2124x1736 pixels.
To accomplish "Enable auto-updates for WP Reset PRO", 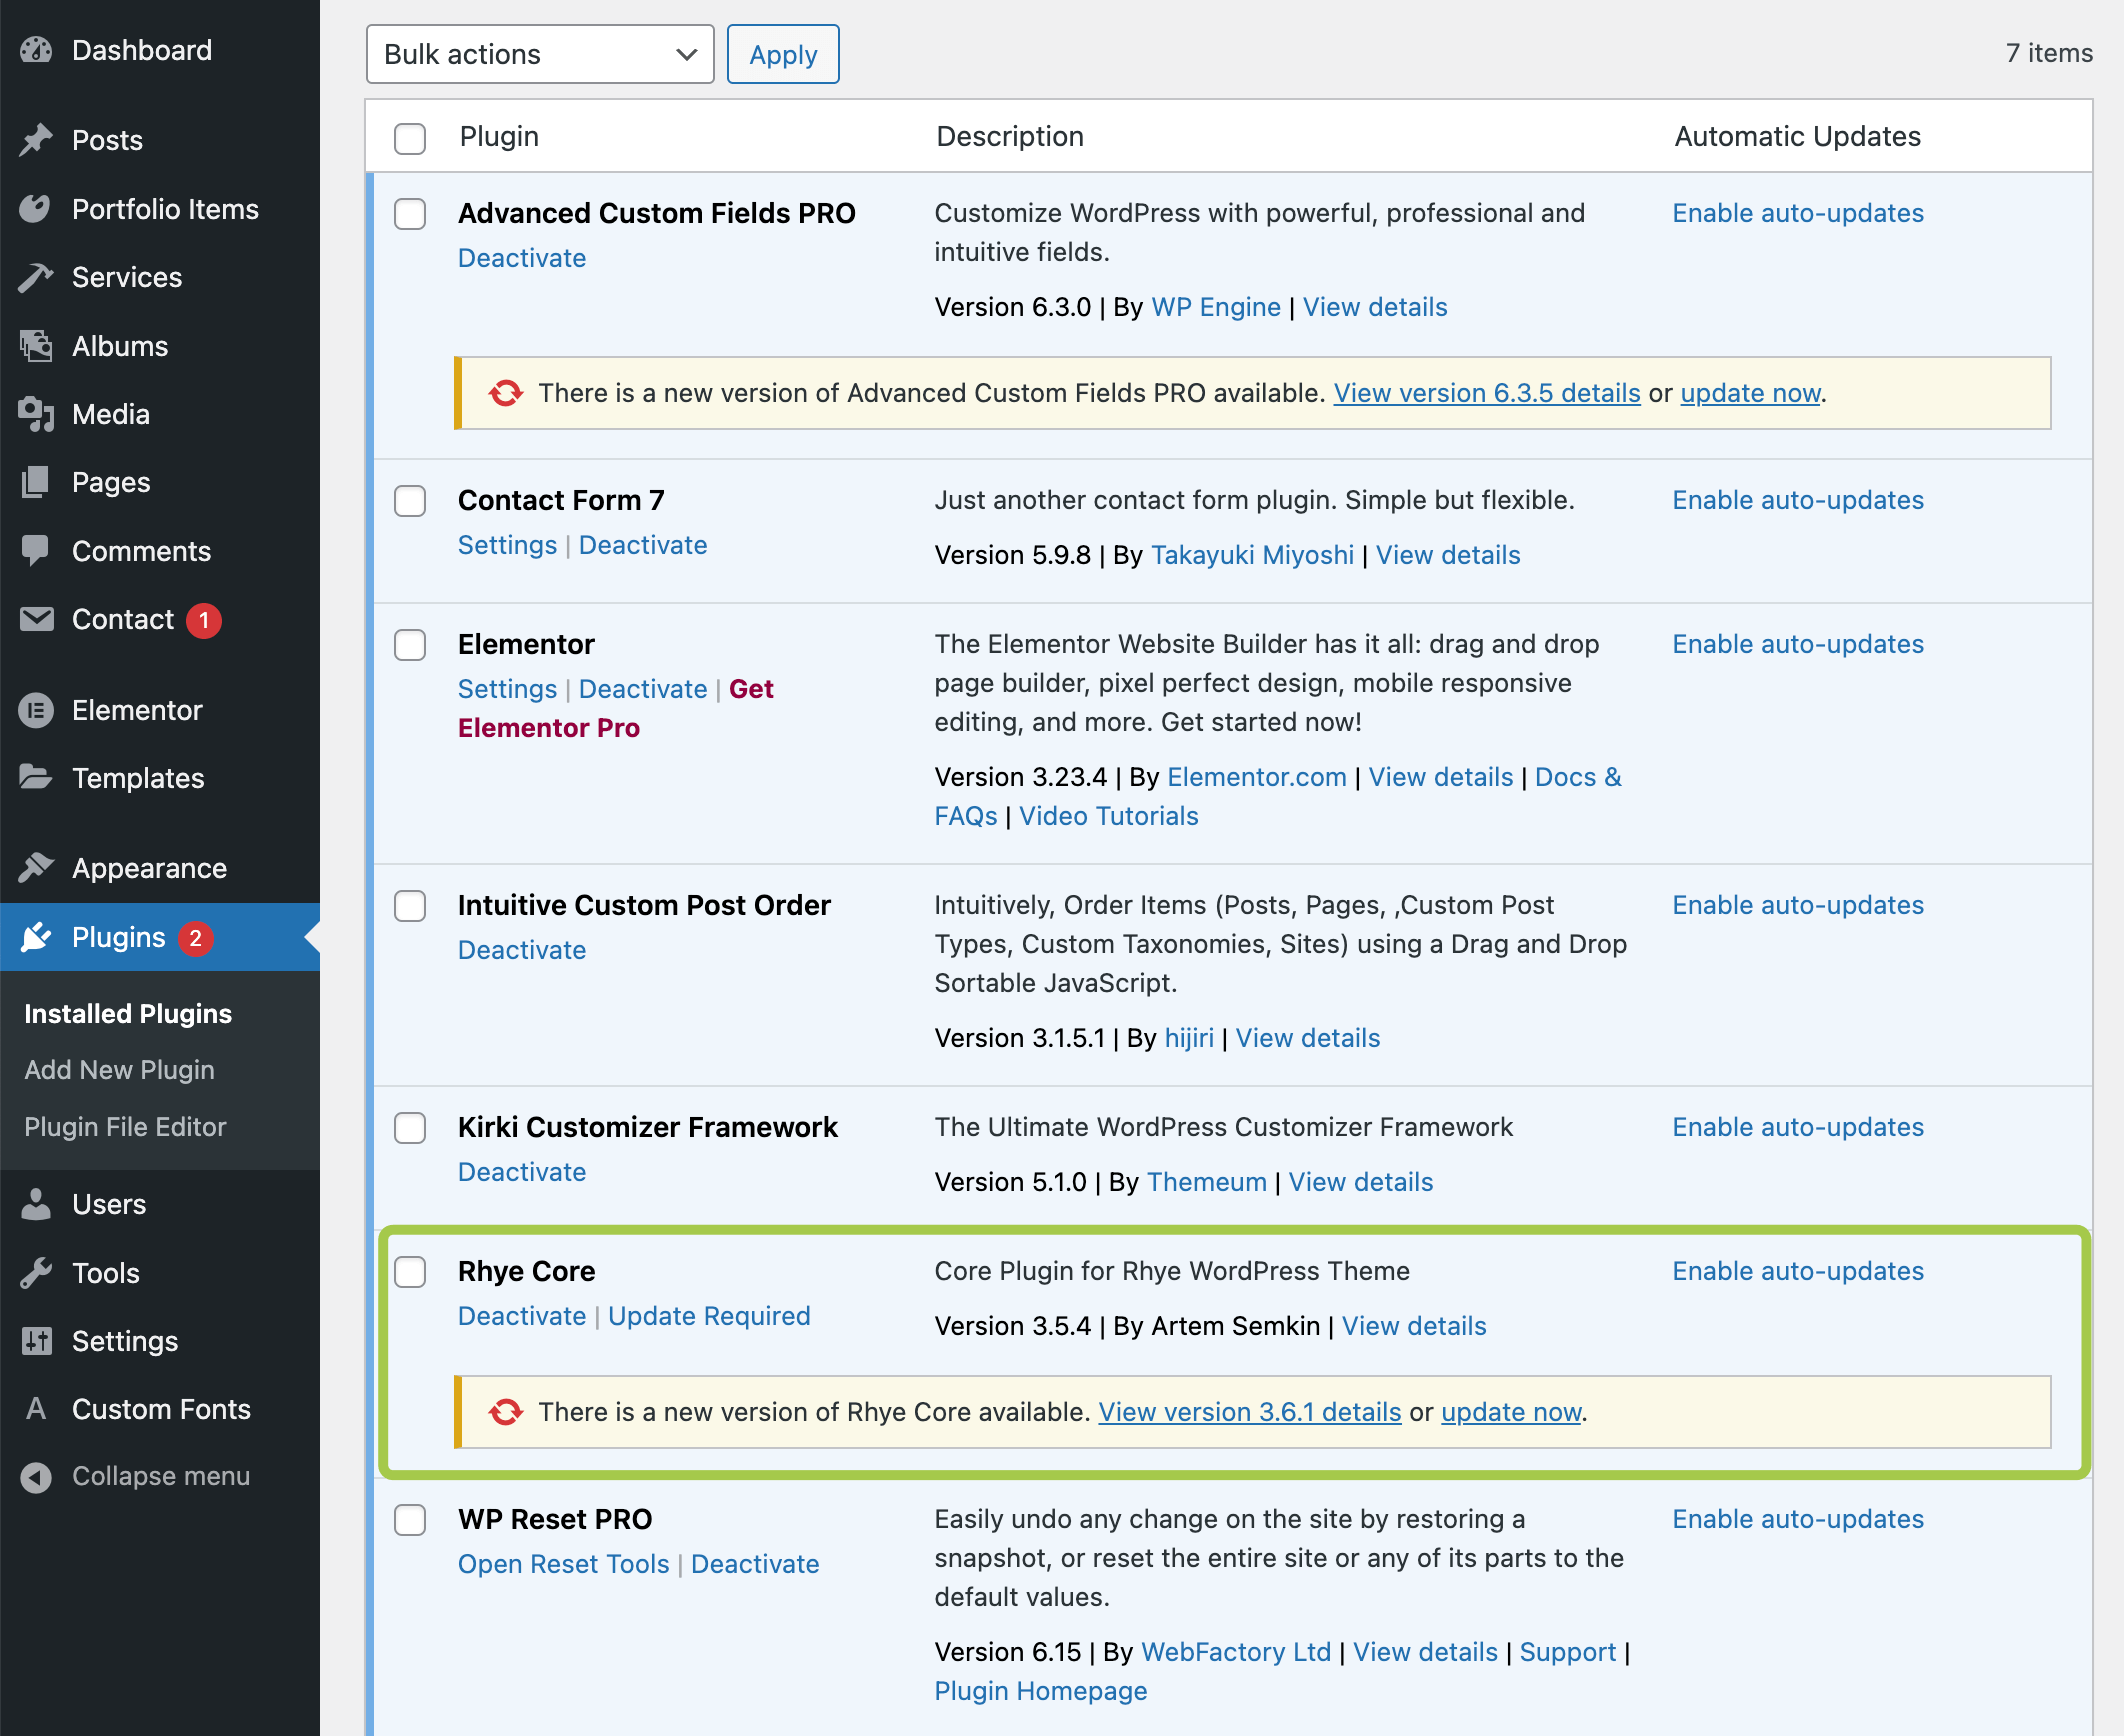I will [1797, 1519].
